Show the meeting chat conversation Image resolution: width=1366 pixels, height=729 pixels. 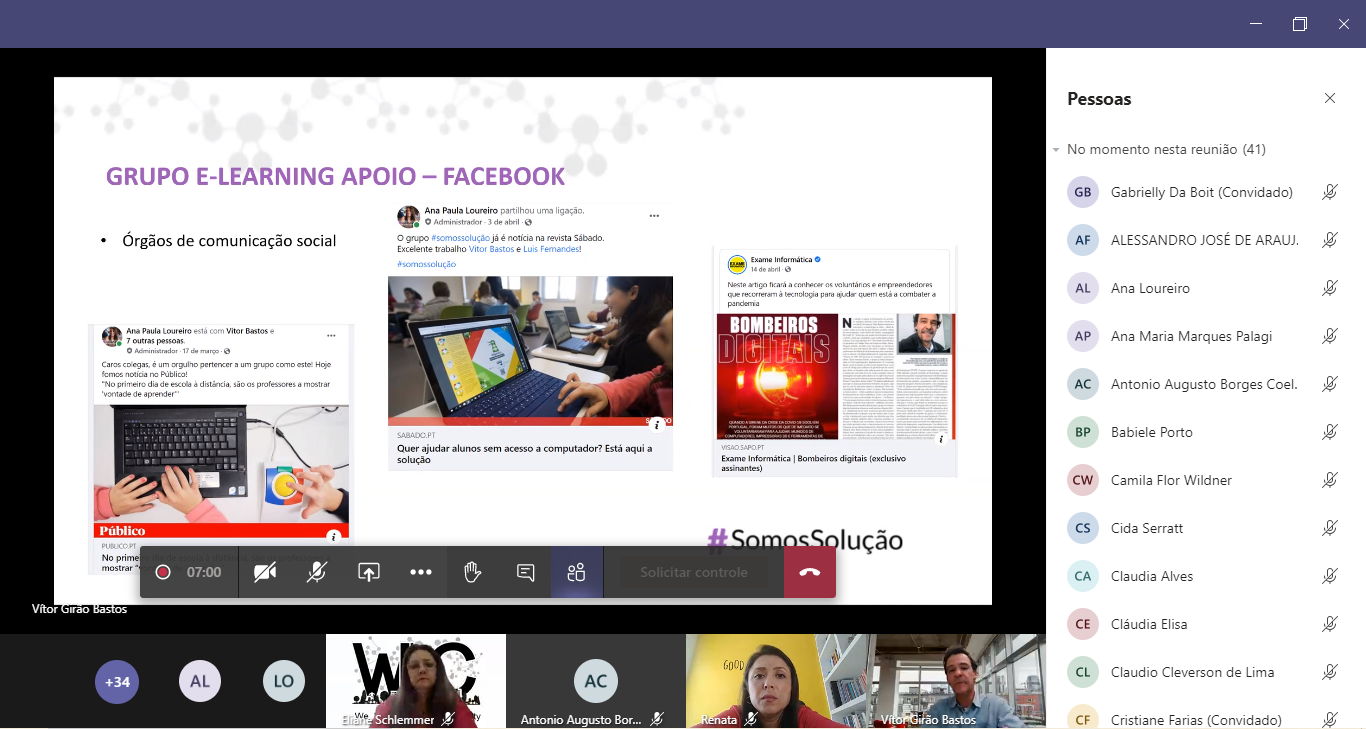(x=525, y=572)
